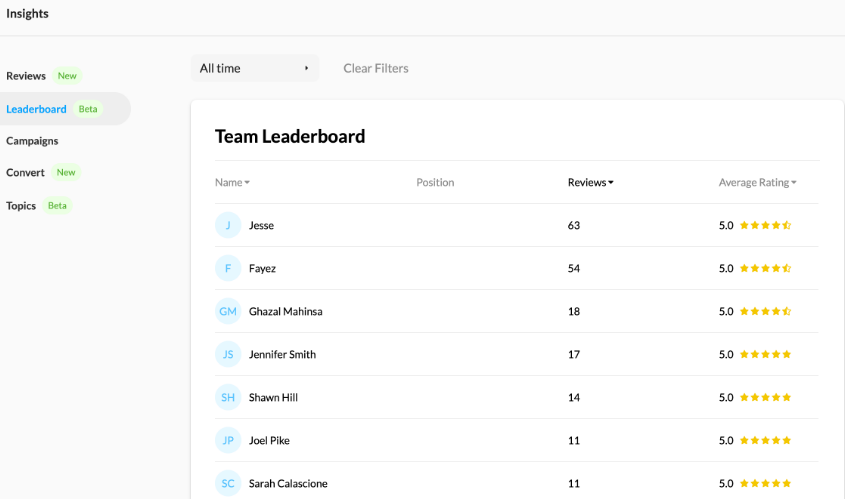Click Ghazal Mahinsa's star rating icons
Screen dimensions: 845x499
click(765, 311)
